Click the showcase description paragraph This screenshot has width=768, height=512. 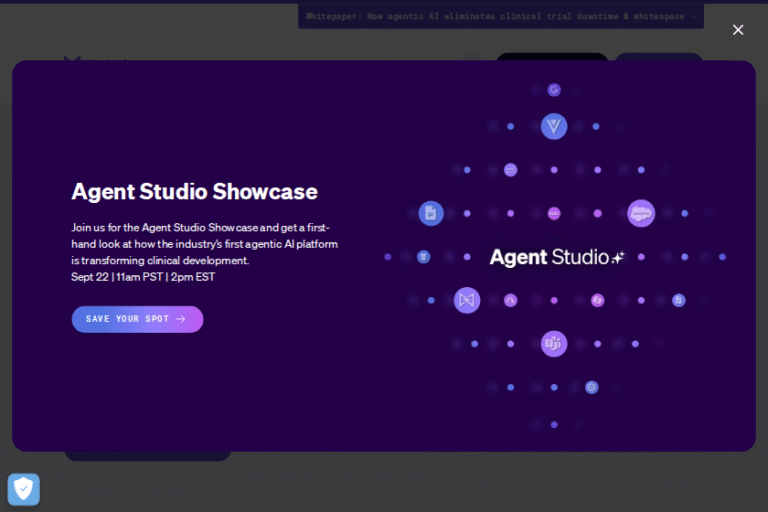click(204, 243)
